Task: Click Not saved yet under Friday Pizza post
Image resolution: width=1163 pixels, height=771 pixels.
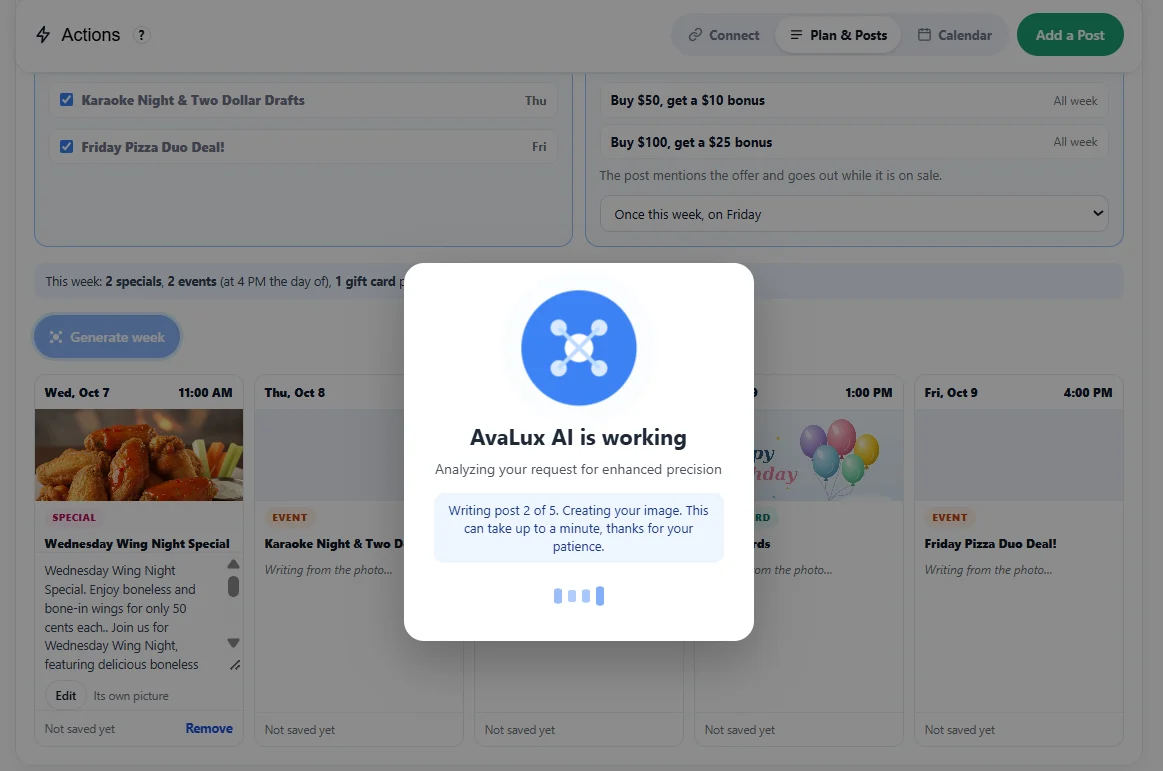Action: pyautogui.click(x=960, y=730)
